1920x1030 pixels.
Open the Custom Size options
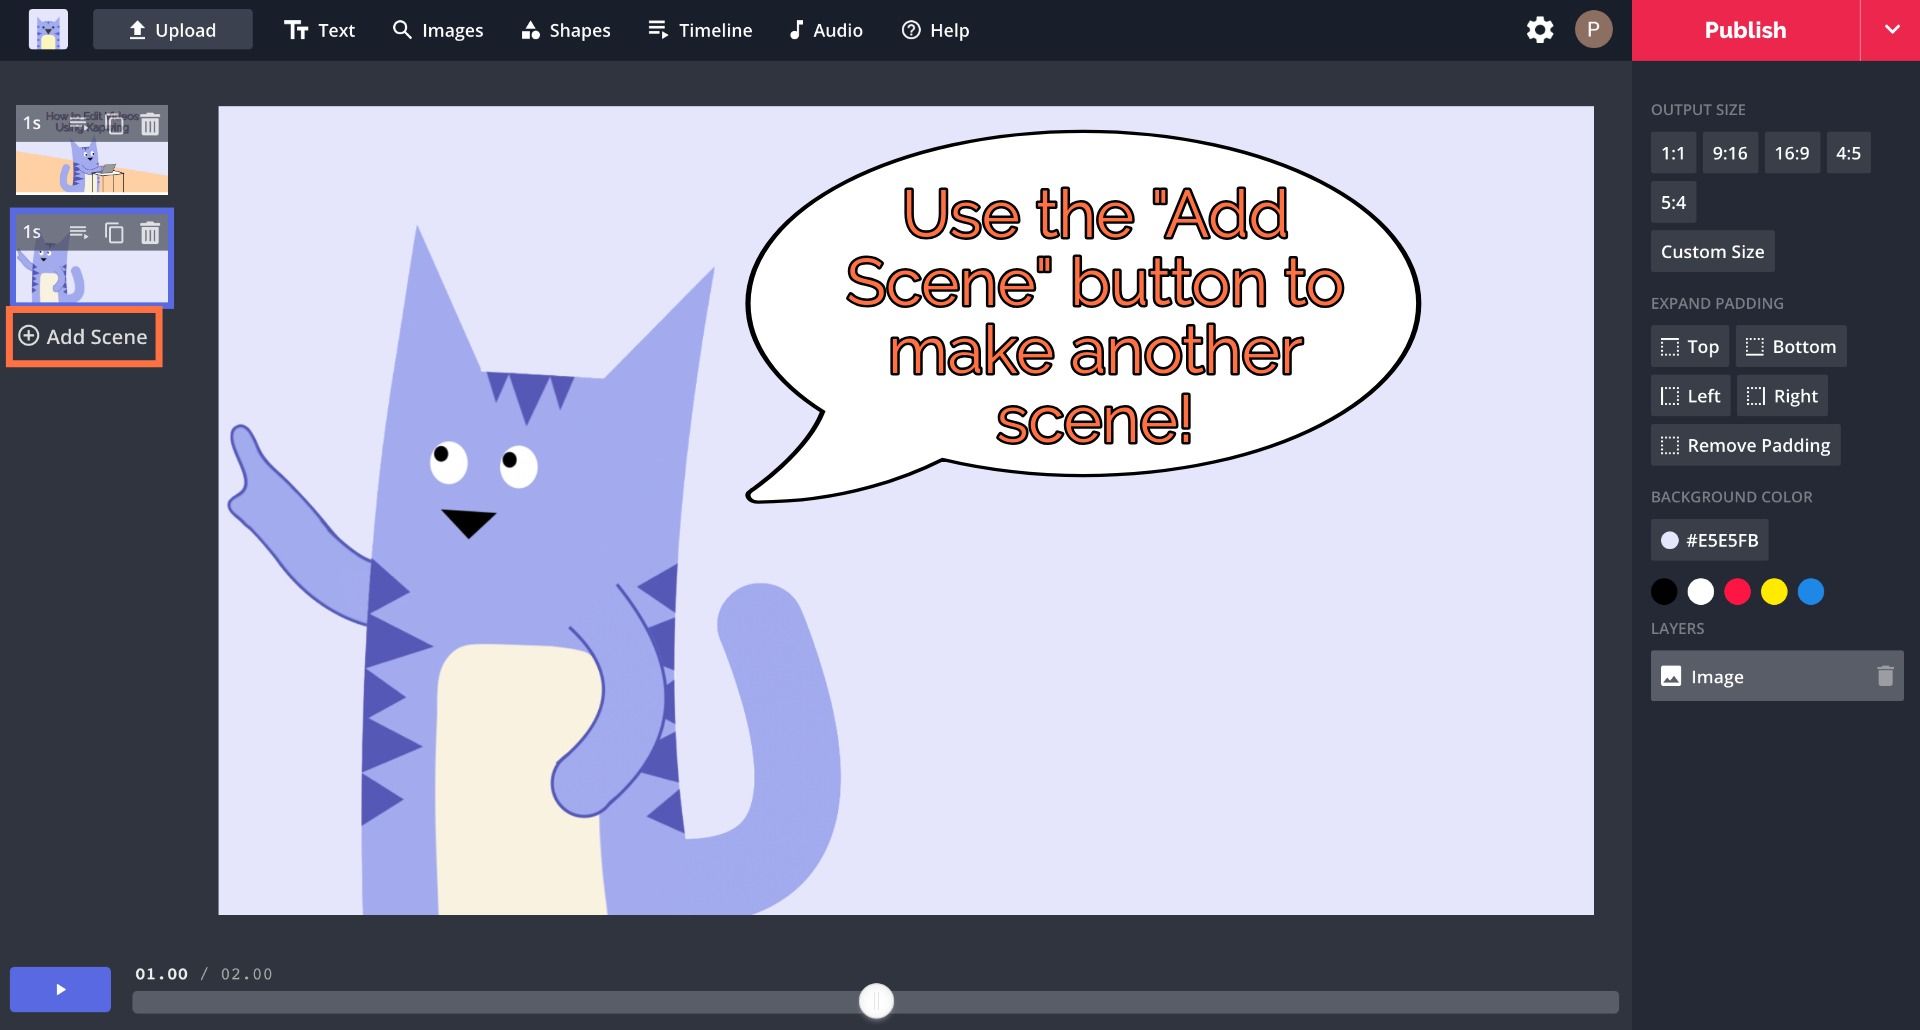click(1712, 252)
